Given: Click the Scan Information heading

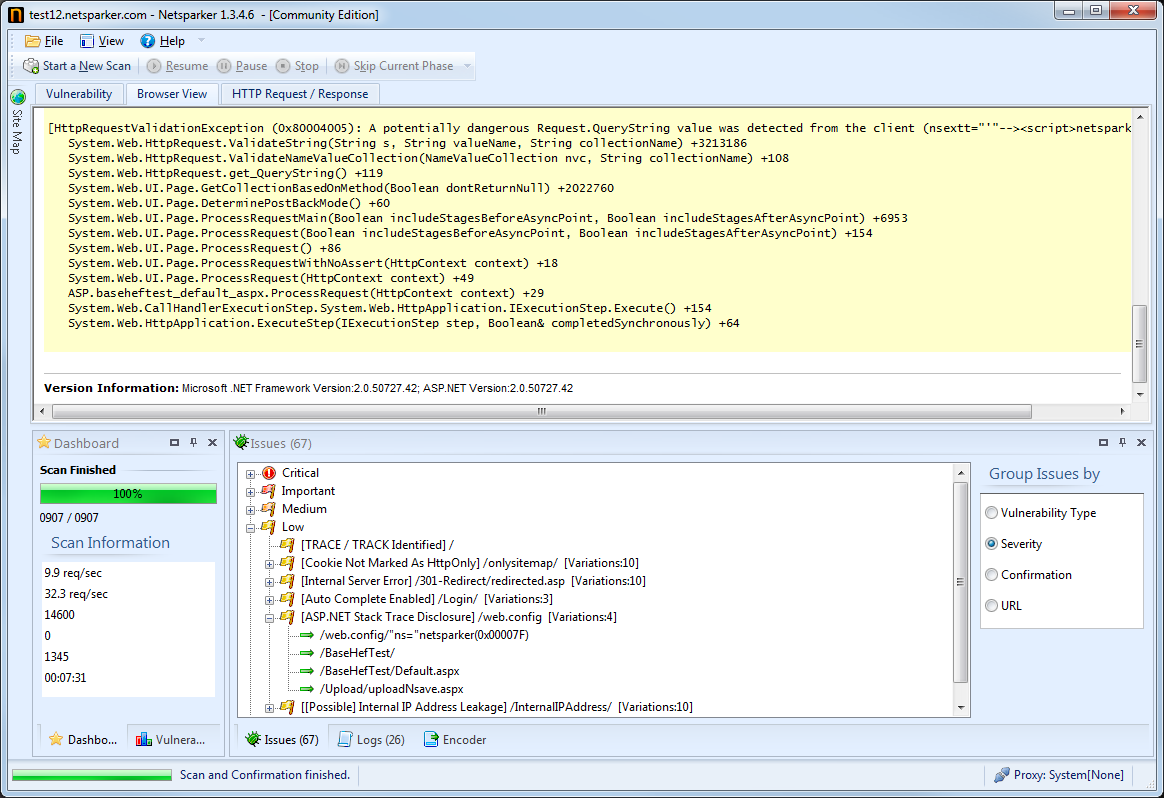Looking at the screenshot, I should (111, 543).
